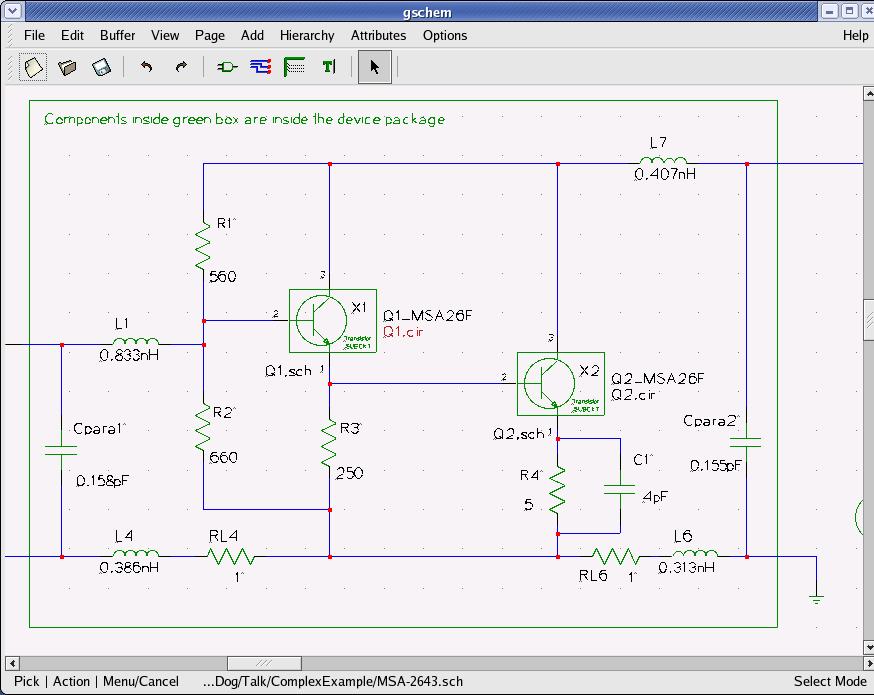874x695 pixels.
Task: Toggle the Select mode arrow tool
Action: click(375, 67)
